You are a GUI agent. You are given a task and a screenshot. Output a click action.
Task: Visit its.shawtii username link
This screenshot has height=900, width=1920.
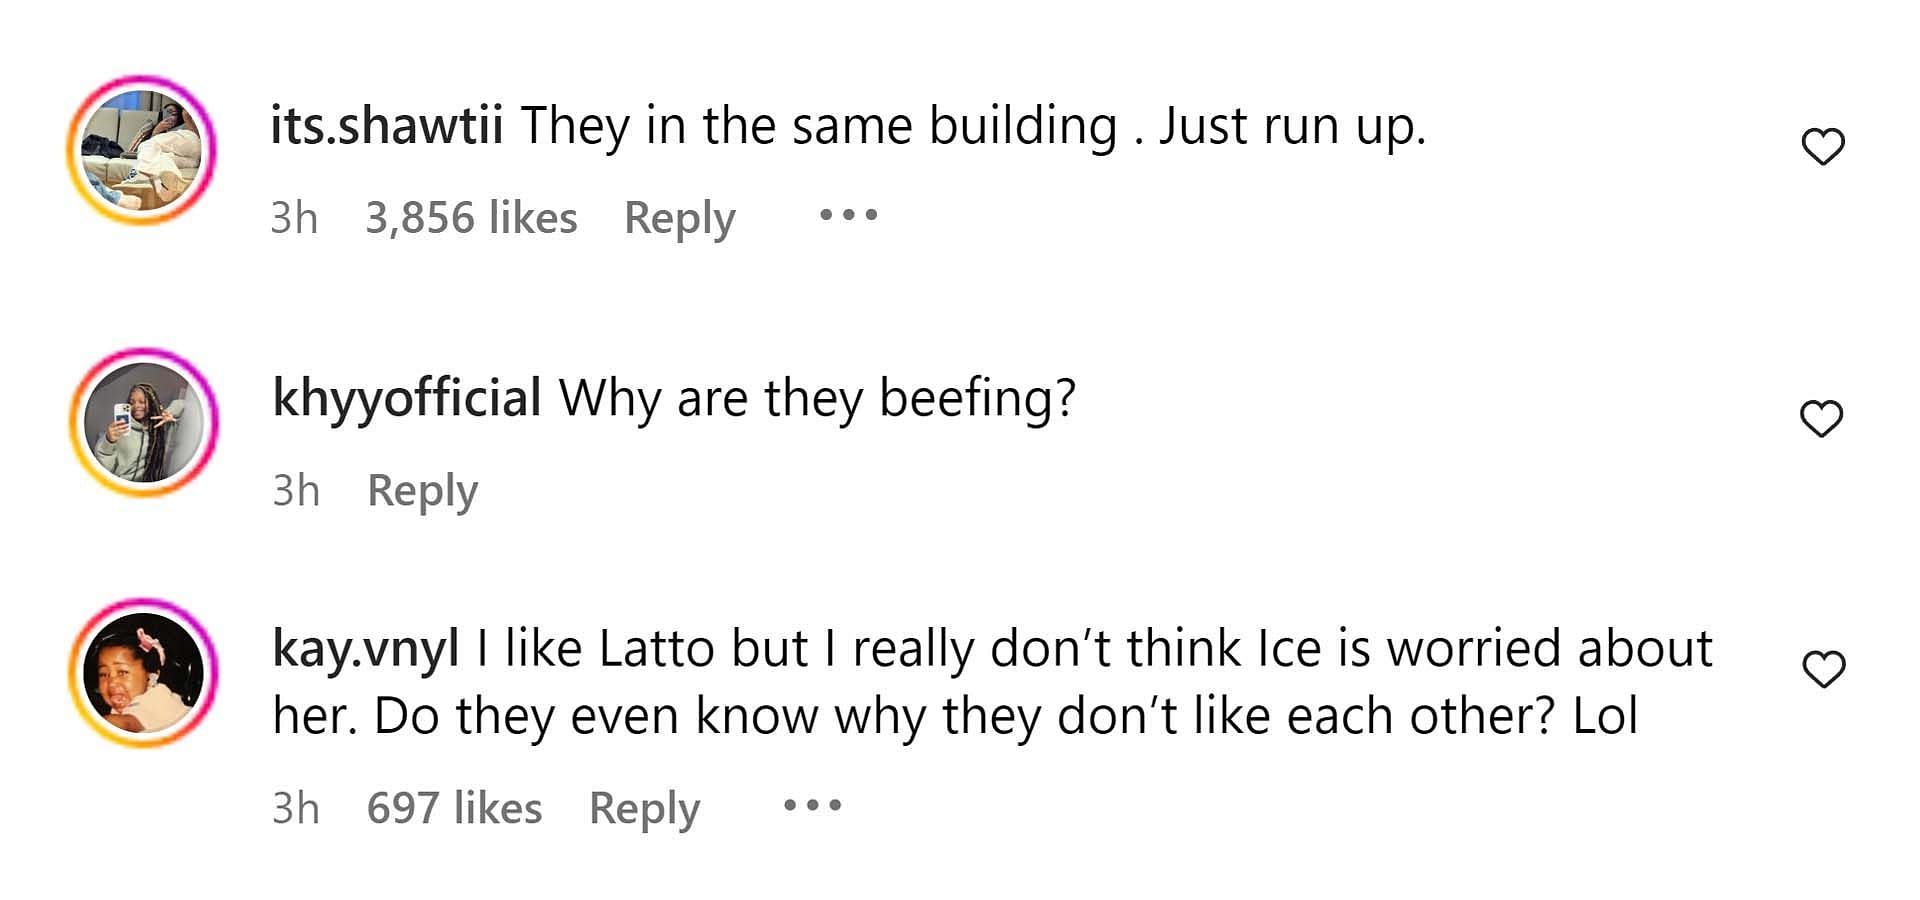coord(386,127)
